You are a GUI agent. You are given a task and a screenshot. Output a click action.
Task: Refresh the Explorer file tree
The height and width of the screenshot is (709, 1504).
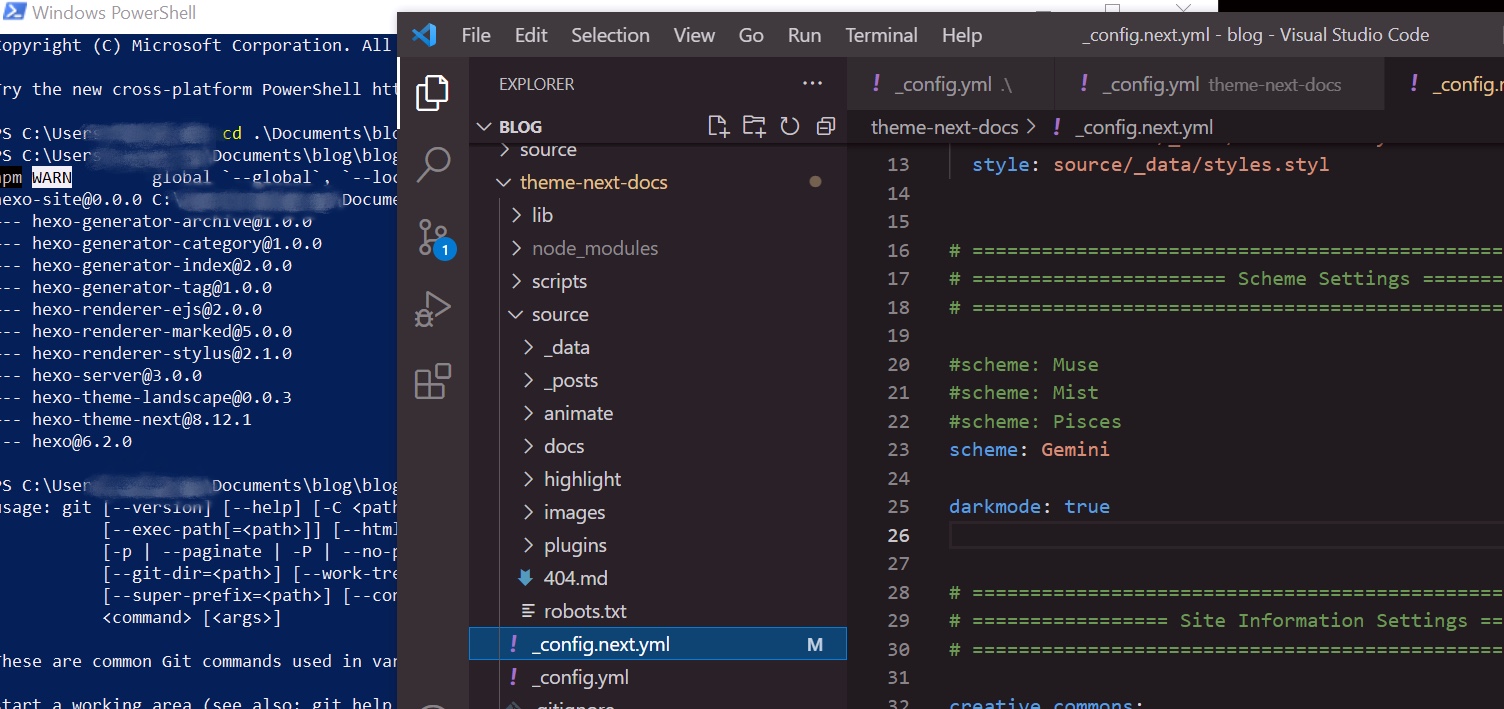coord(790,126)
